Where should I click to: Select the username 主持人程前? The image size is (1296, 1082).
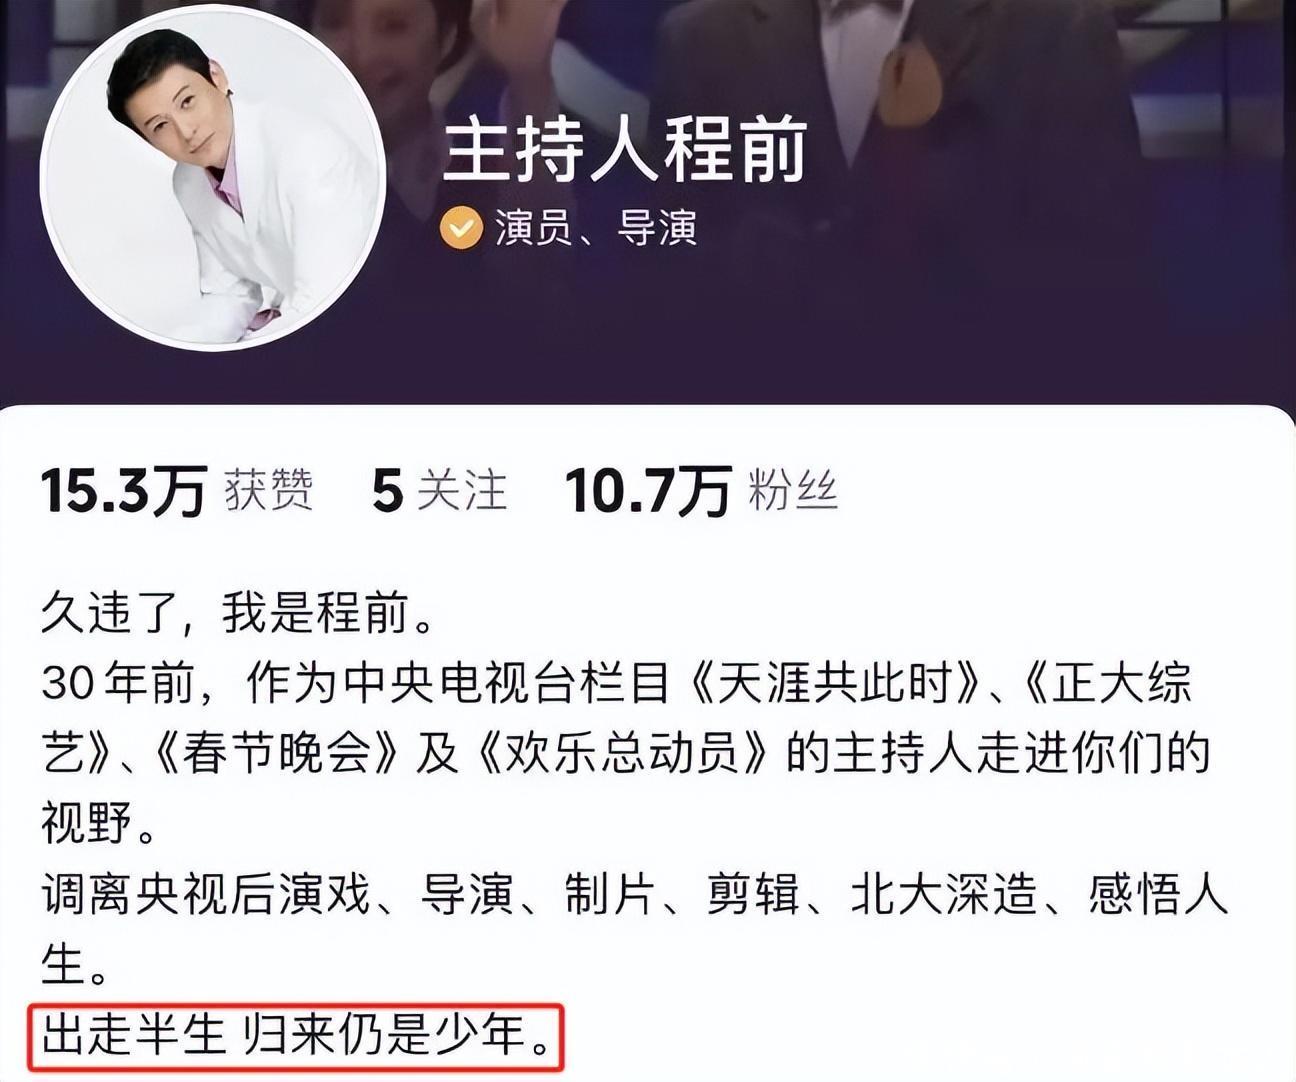click(x=624, y=150)
